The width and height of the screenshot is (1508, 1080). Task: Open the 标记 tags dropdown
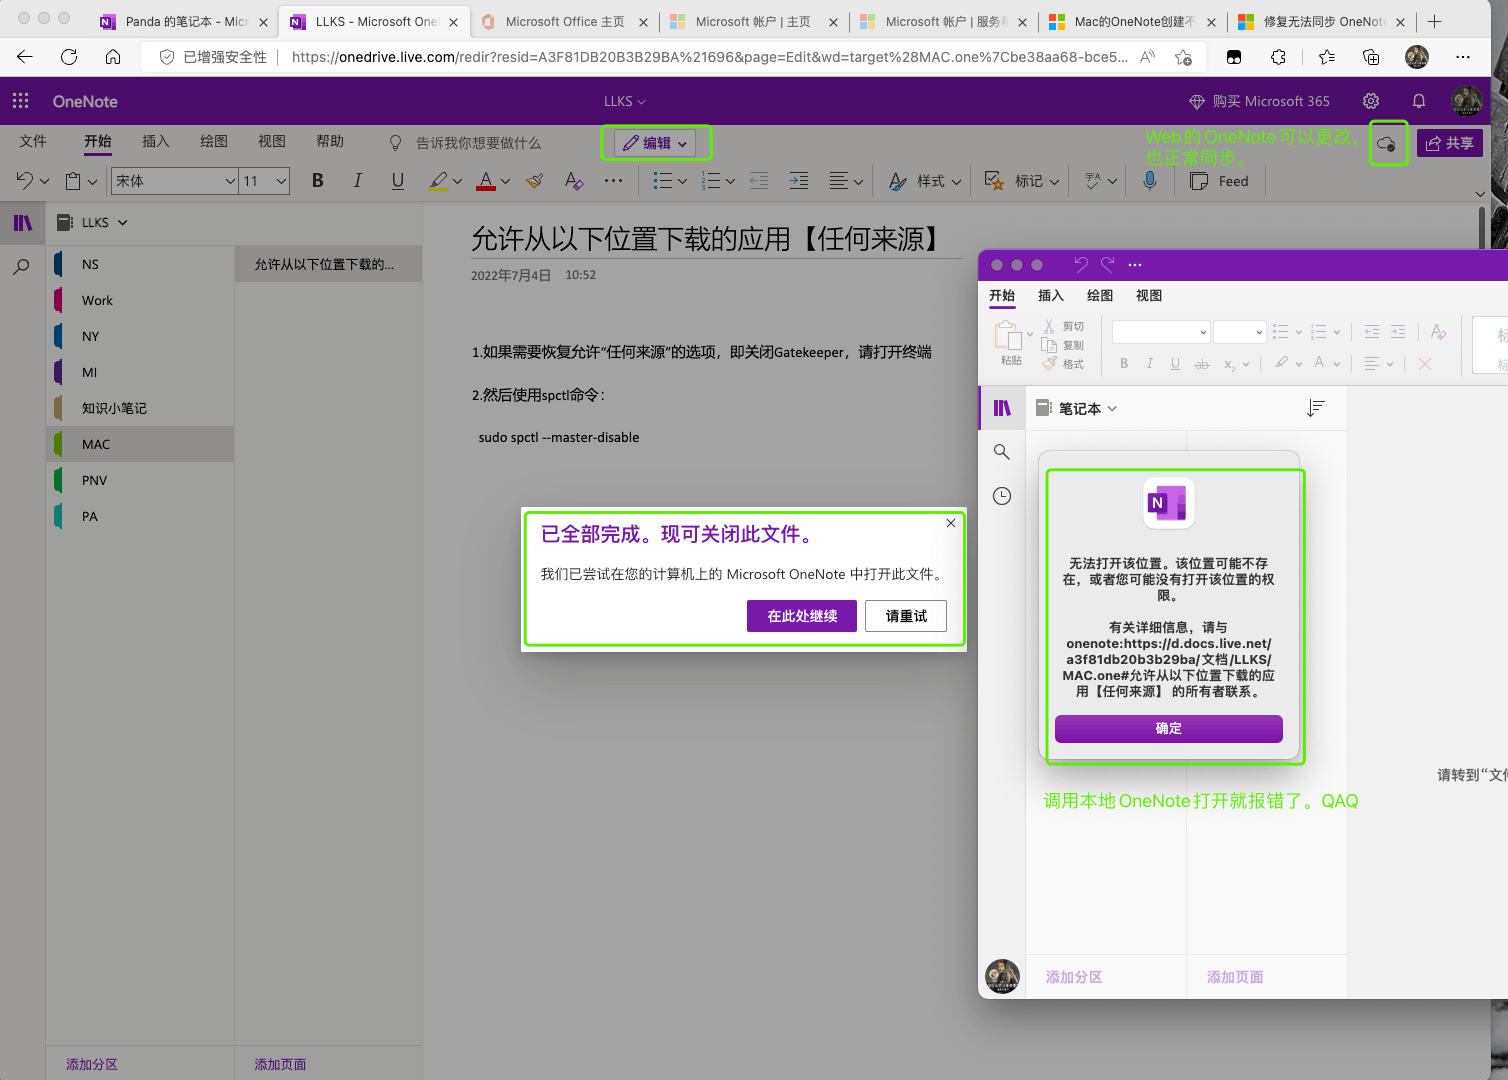[1021, 181]
